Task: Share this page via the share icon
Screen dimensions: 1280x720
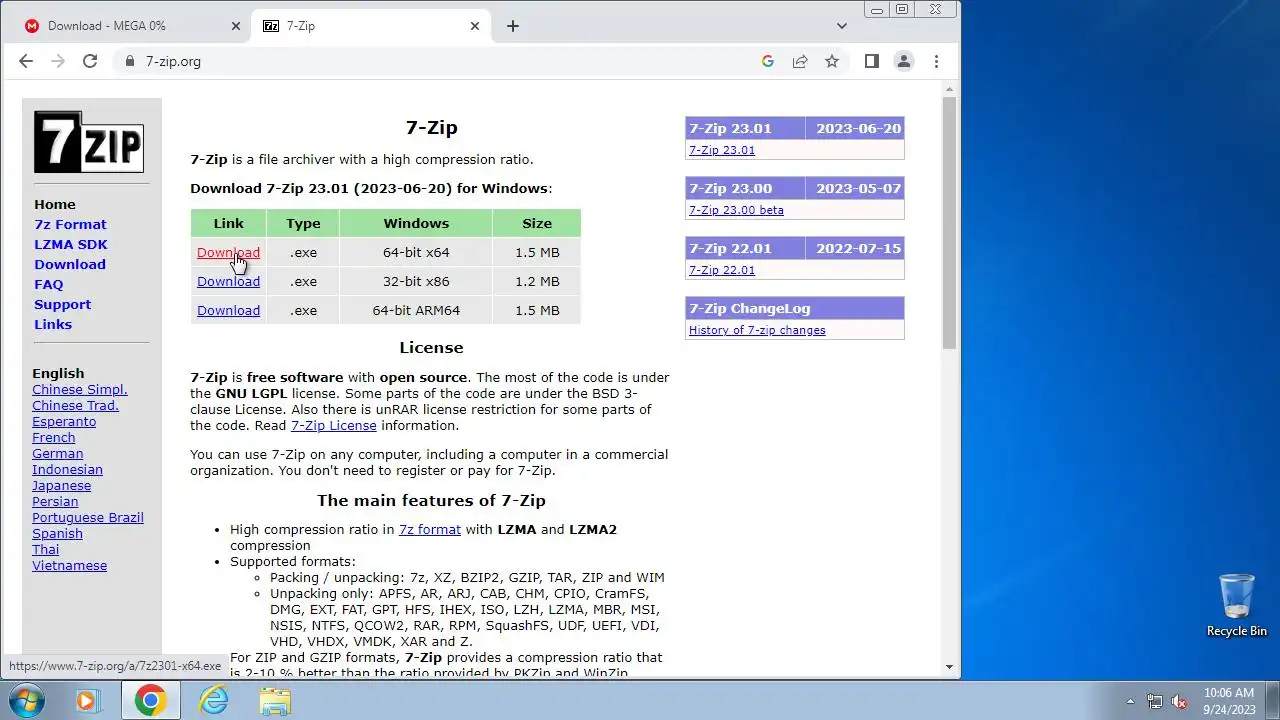Action: (800, 61)
